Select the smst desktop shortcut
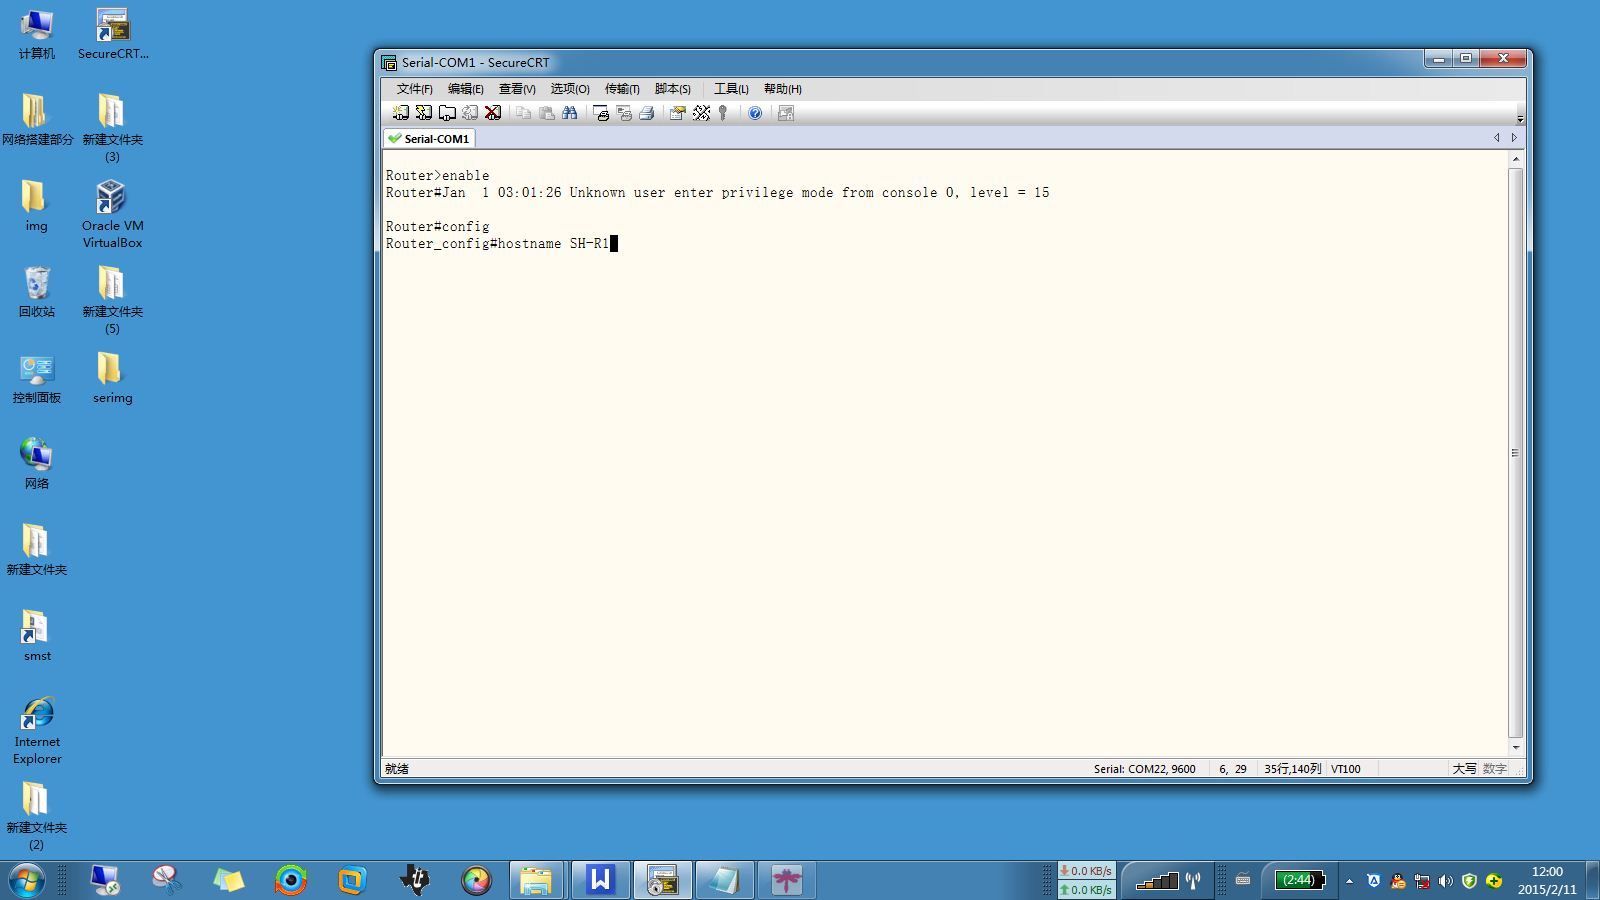Image resolution: width=1600 pixels, height=900 pixels. [37, 637]
